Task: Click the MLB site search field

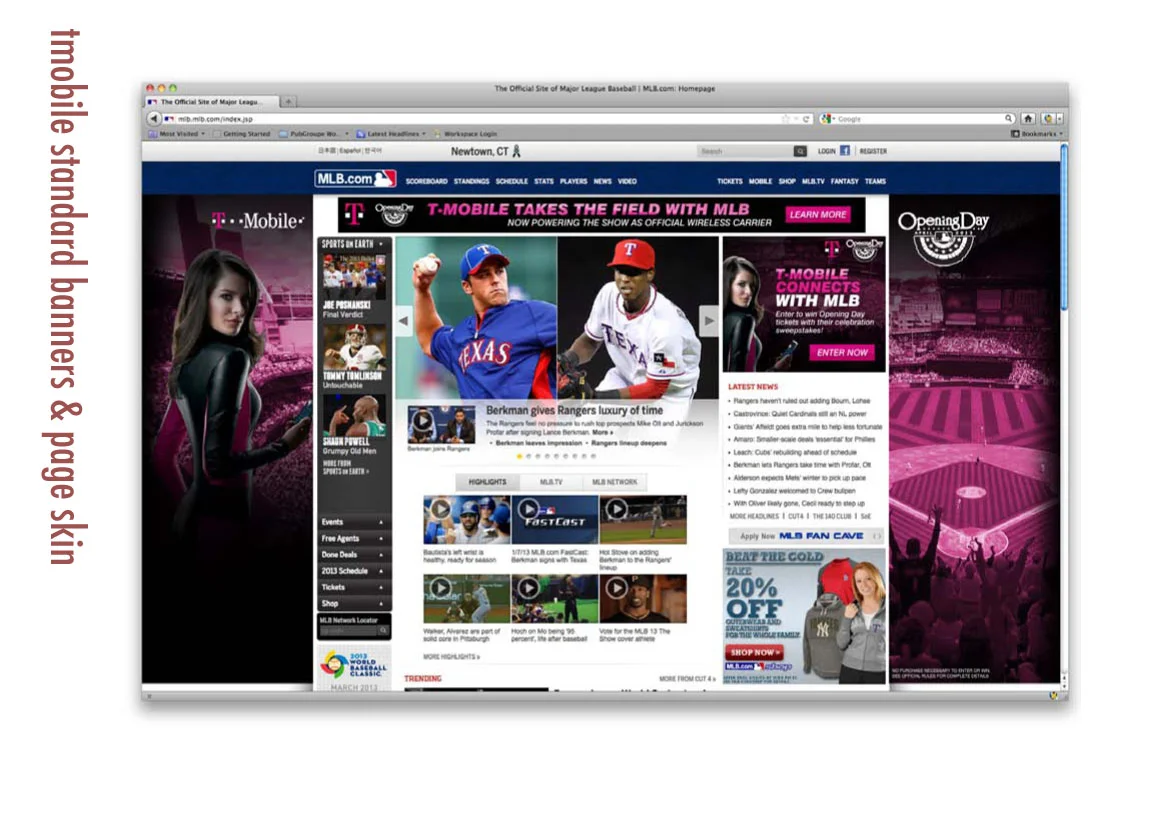Action: [x=745, y=151]
